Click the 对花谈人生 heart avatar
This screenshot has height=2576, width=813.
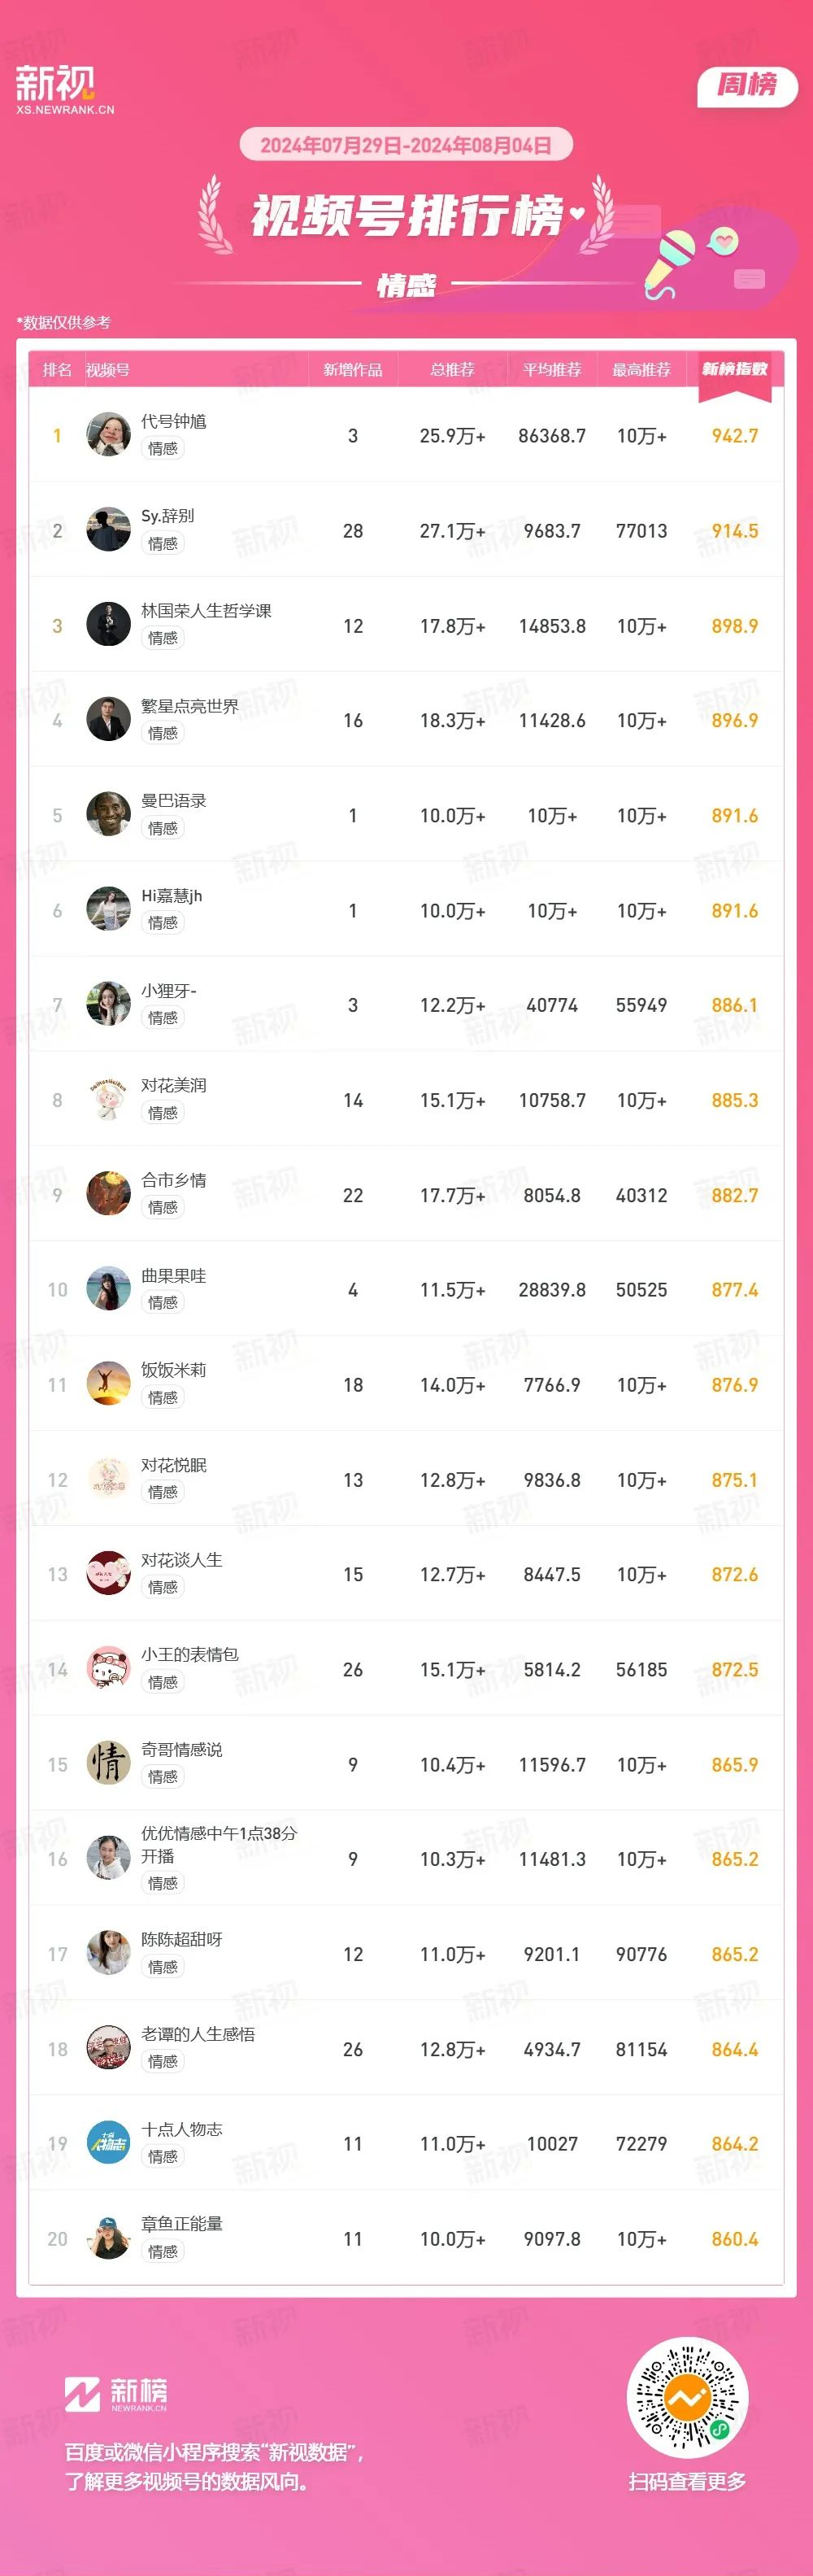coord(108,1574)
